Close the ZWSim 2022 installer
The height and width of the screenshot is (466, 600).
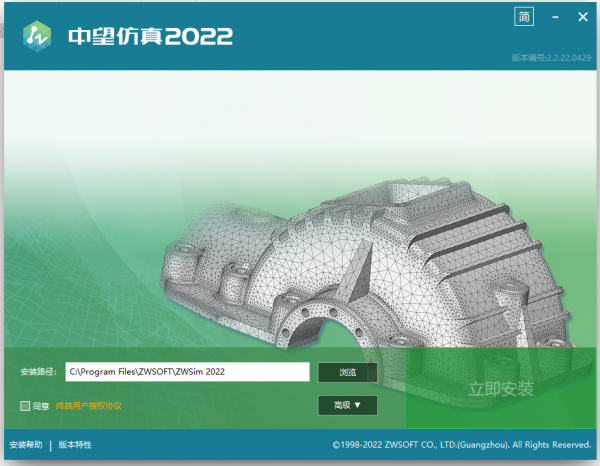[x=583, y=17]
